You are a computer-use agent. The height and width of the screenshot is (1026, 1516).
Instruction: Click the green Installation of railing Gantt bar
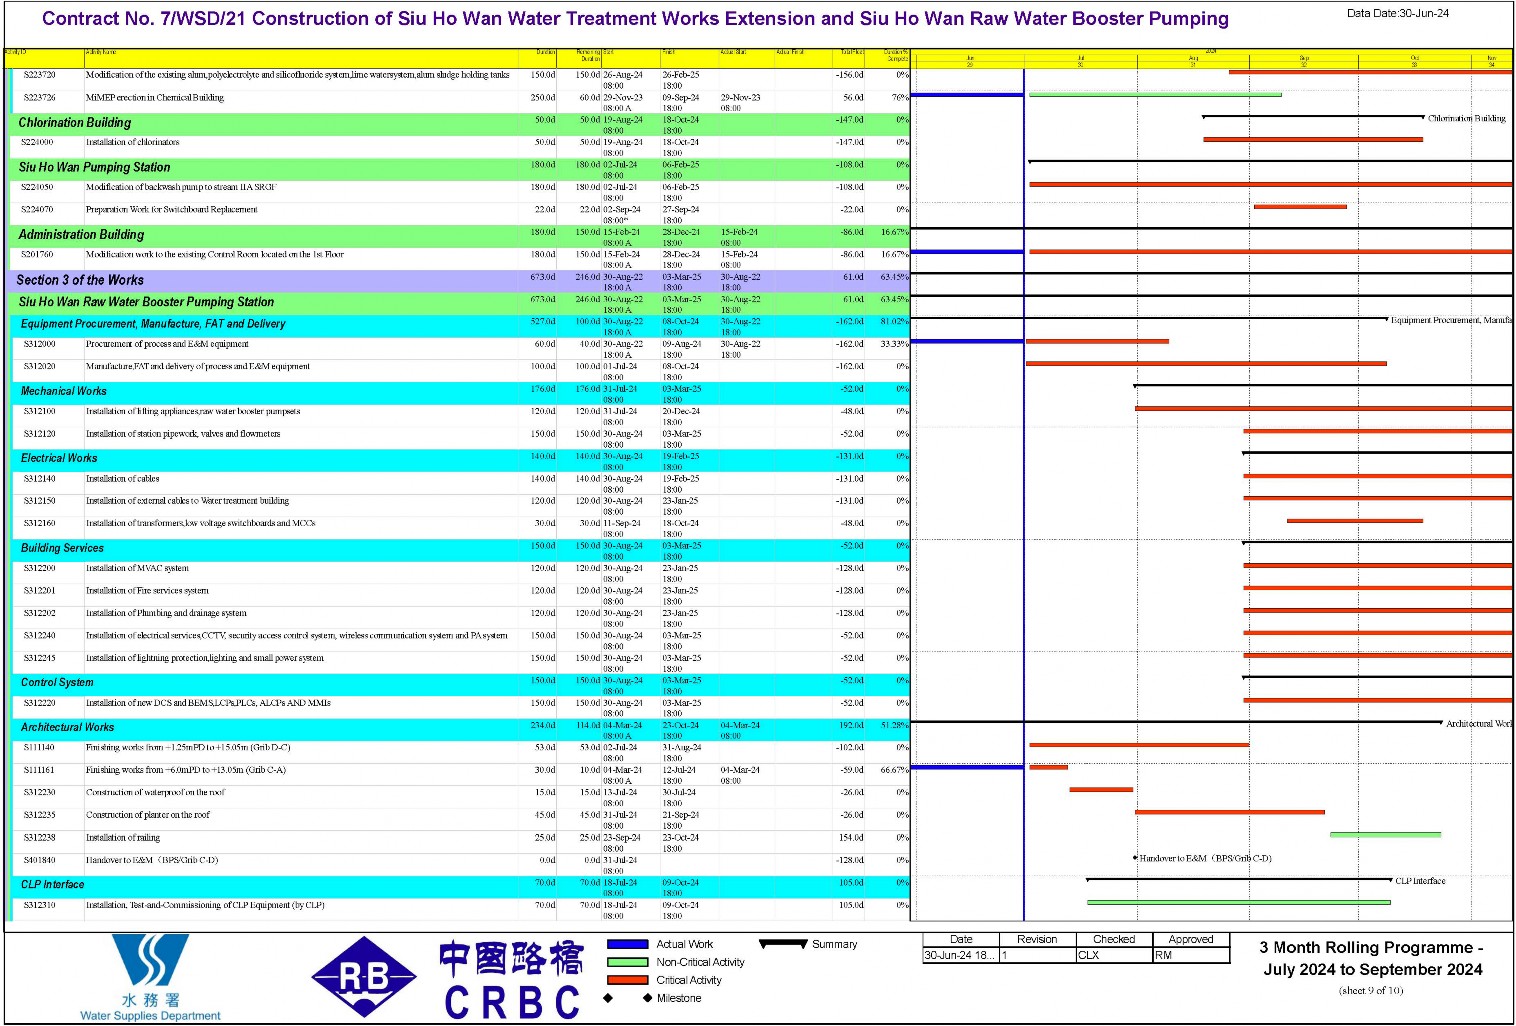pyautogui.click(x=1385, y=834)
